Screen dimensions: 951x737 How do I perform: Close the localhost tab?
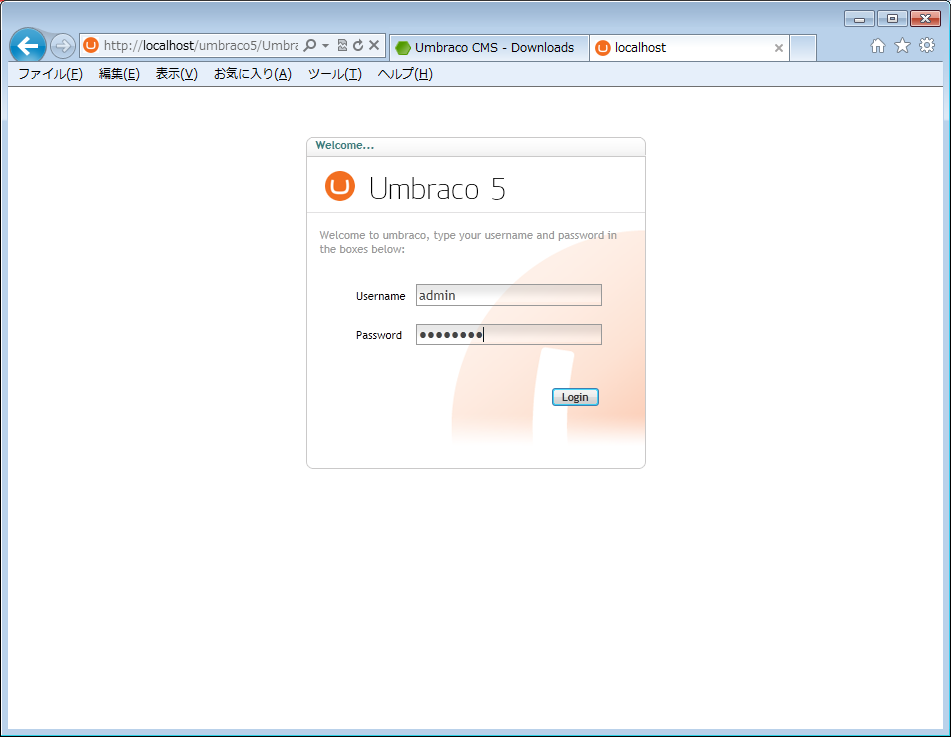click(x=779, y=48)
